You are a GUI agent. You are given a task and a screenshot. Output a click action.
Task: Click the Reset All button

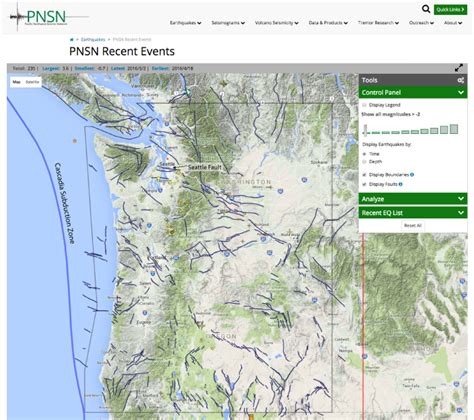pyautogui.click(x=413, y=226)
